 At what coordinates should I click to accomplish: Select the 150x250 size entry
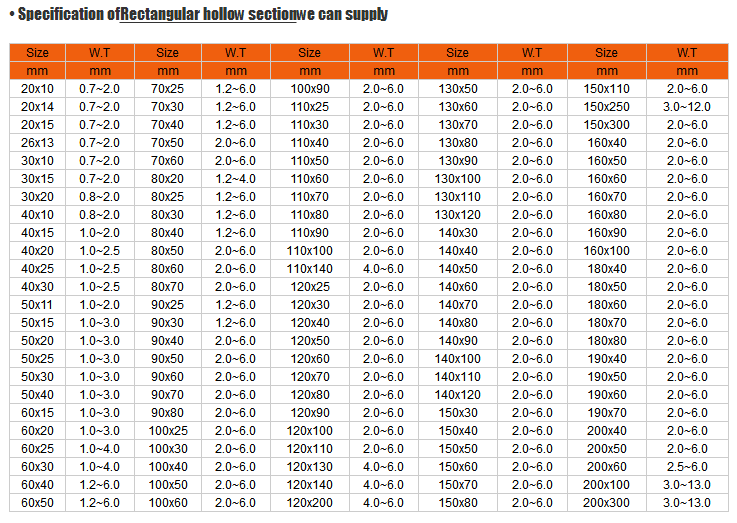[606, 107]
